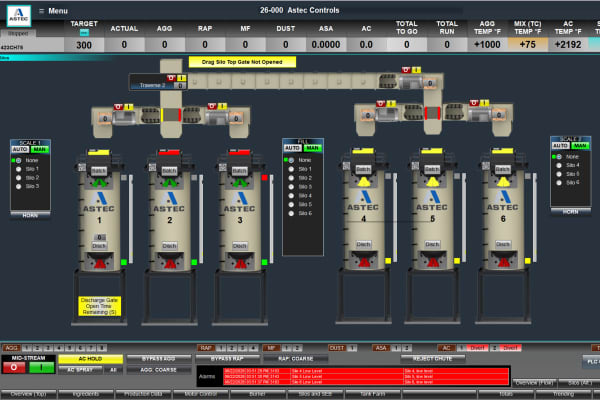Click Silo 4 yellow low-level indicator
Viewport: 600px width, 400px height.
[x=388, y=261]
